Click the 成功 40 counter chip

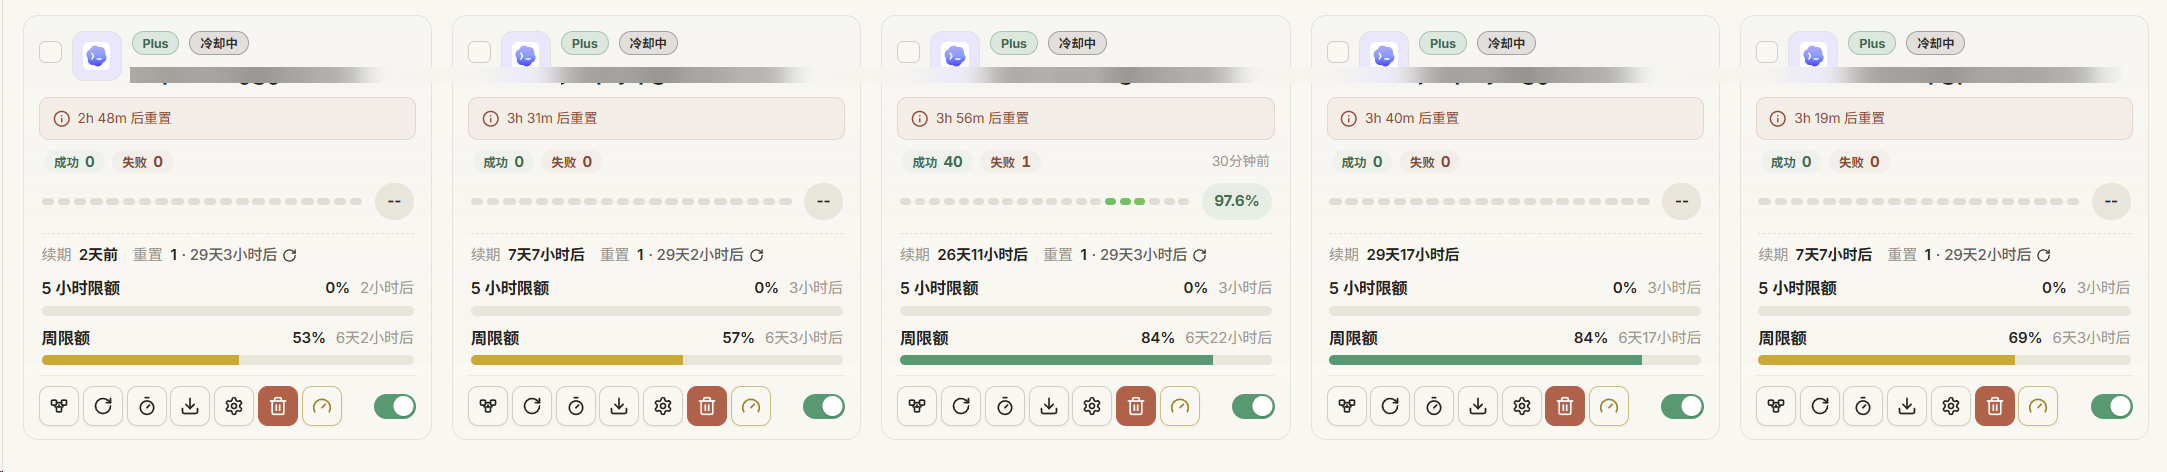tap(937, 162)
